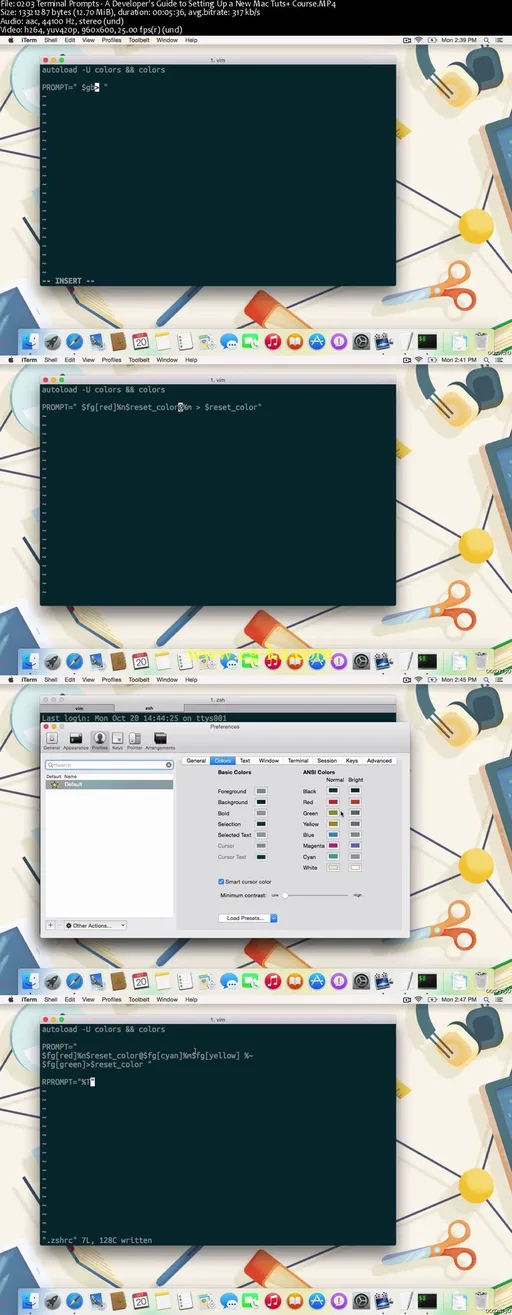Image resolution: width=512 pixels, height=1315 pixels.
Task: Click the RPROMPT="%T line in vim
Action: click(67, 1082)
